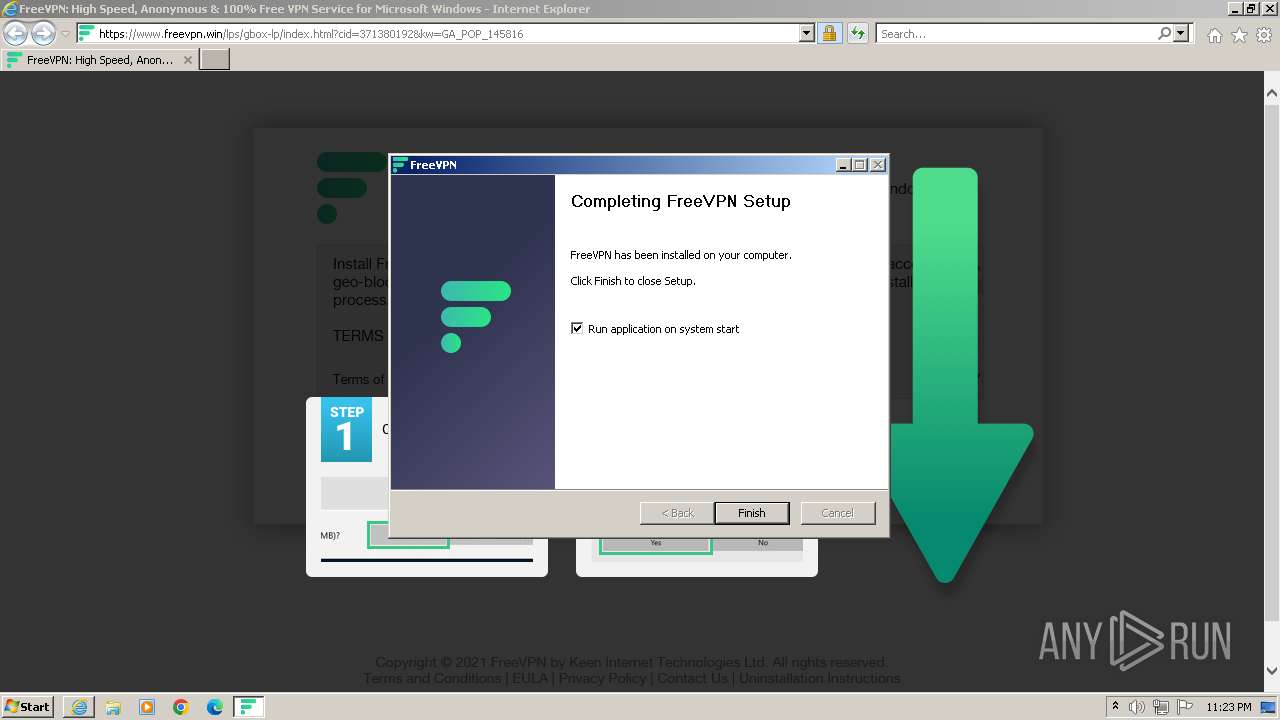This screenshot has width=1280, height=720.
Task: Open the address bar history dropdown
Action: pos(807,33)
